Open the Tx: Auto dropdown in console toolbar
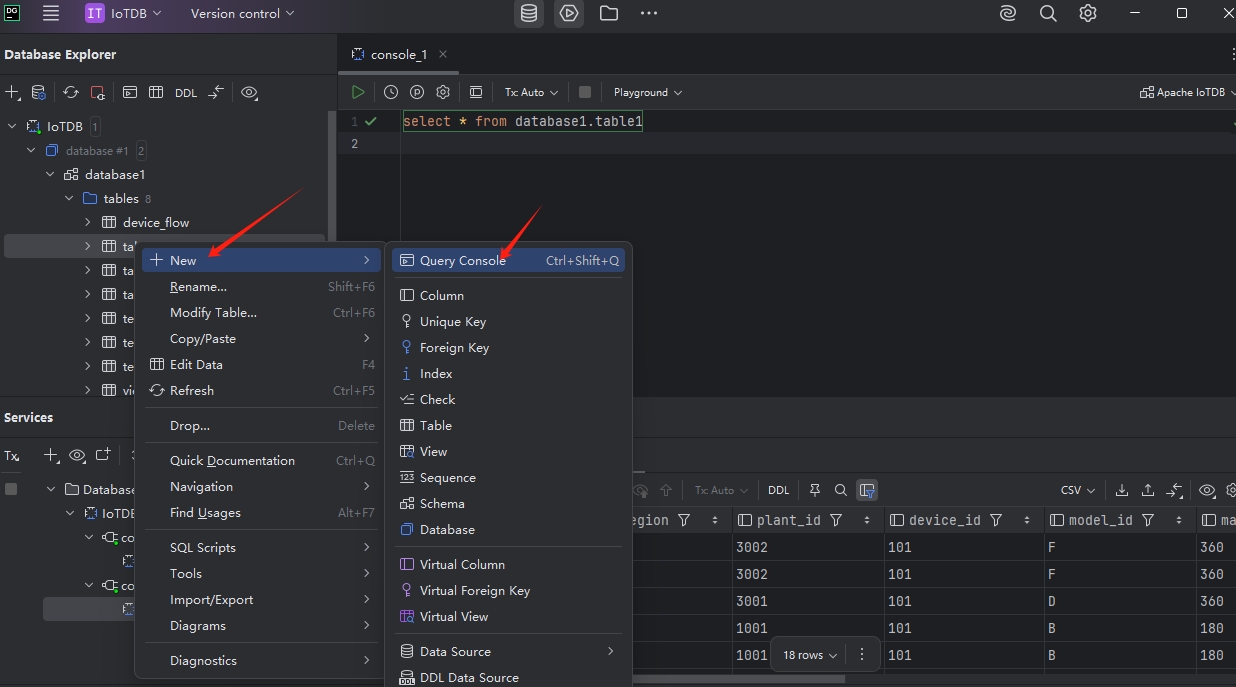This screenshot has height=687, width=1236. [x=531, y=92]
